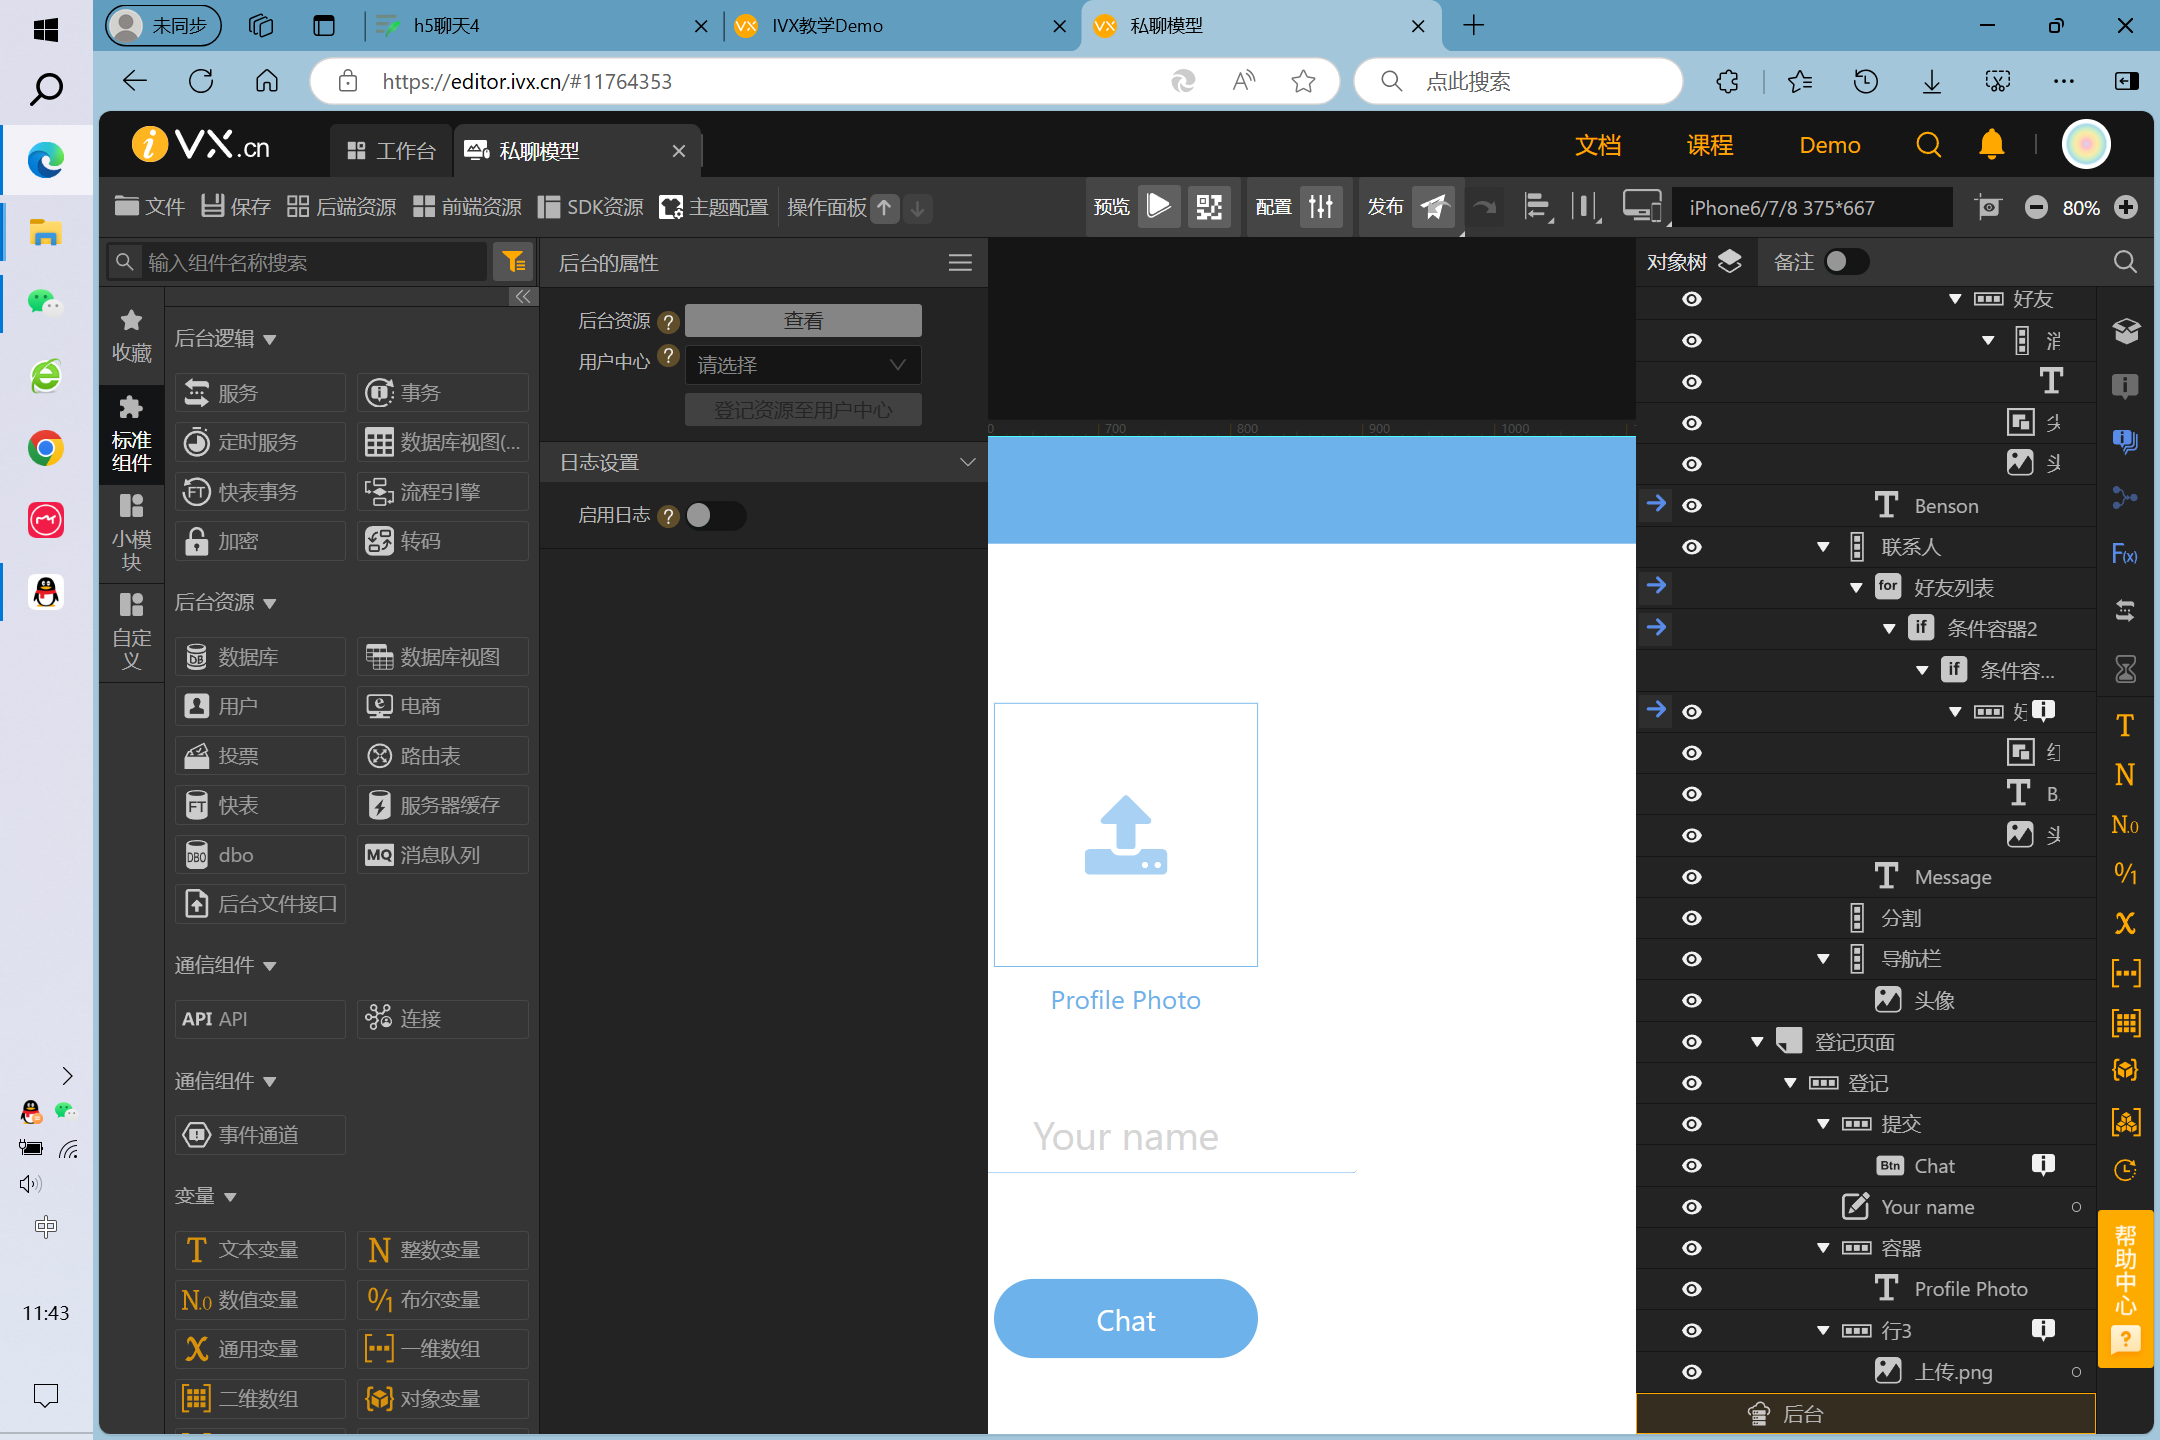
Task: Zoom out with minus icon
Action: coord(2036,208)
